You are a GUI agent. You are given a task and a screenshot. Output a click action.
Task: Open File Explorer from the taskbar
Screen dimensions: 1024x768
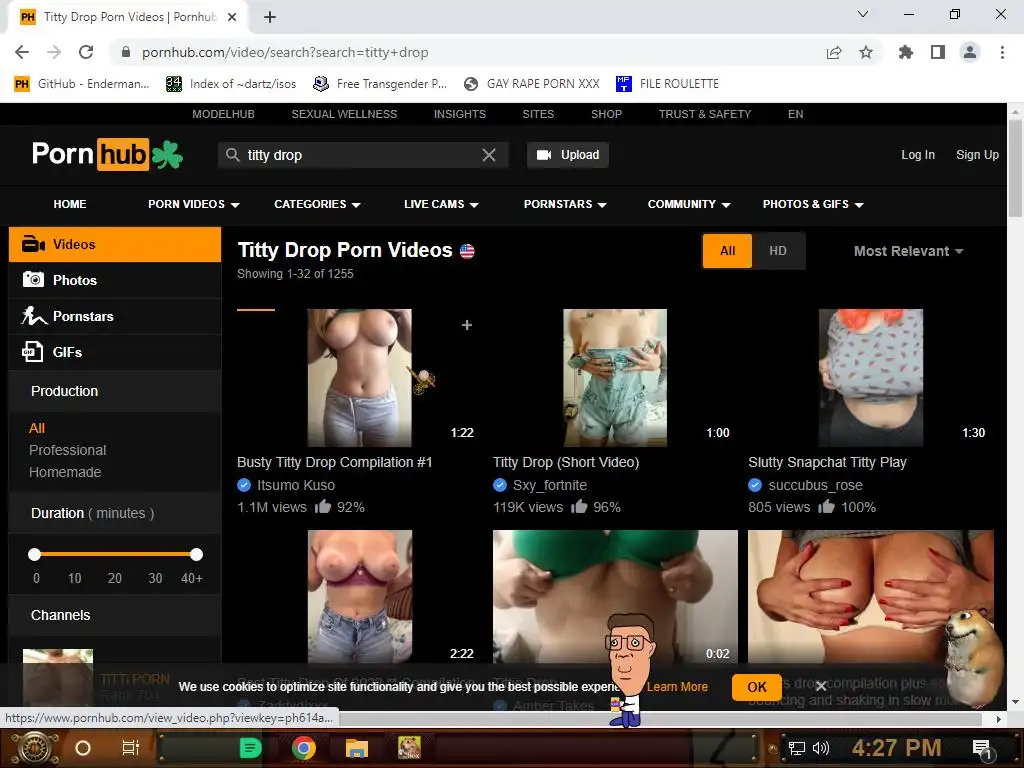point(357,748)
